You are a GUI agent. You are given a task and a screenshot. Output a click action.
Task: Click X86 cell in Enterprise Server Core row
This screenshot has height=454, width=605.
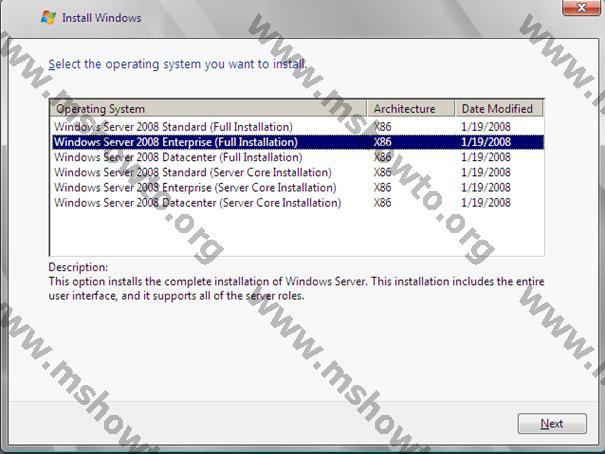tap(382, 187)
